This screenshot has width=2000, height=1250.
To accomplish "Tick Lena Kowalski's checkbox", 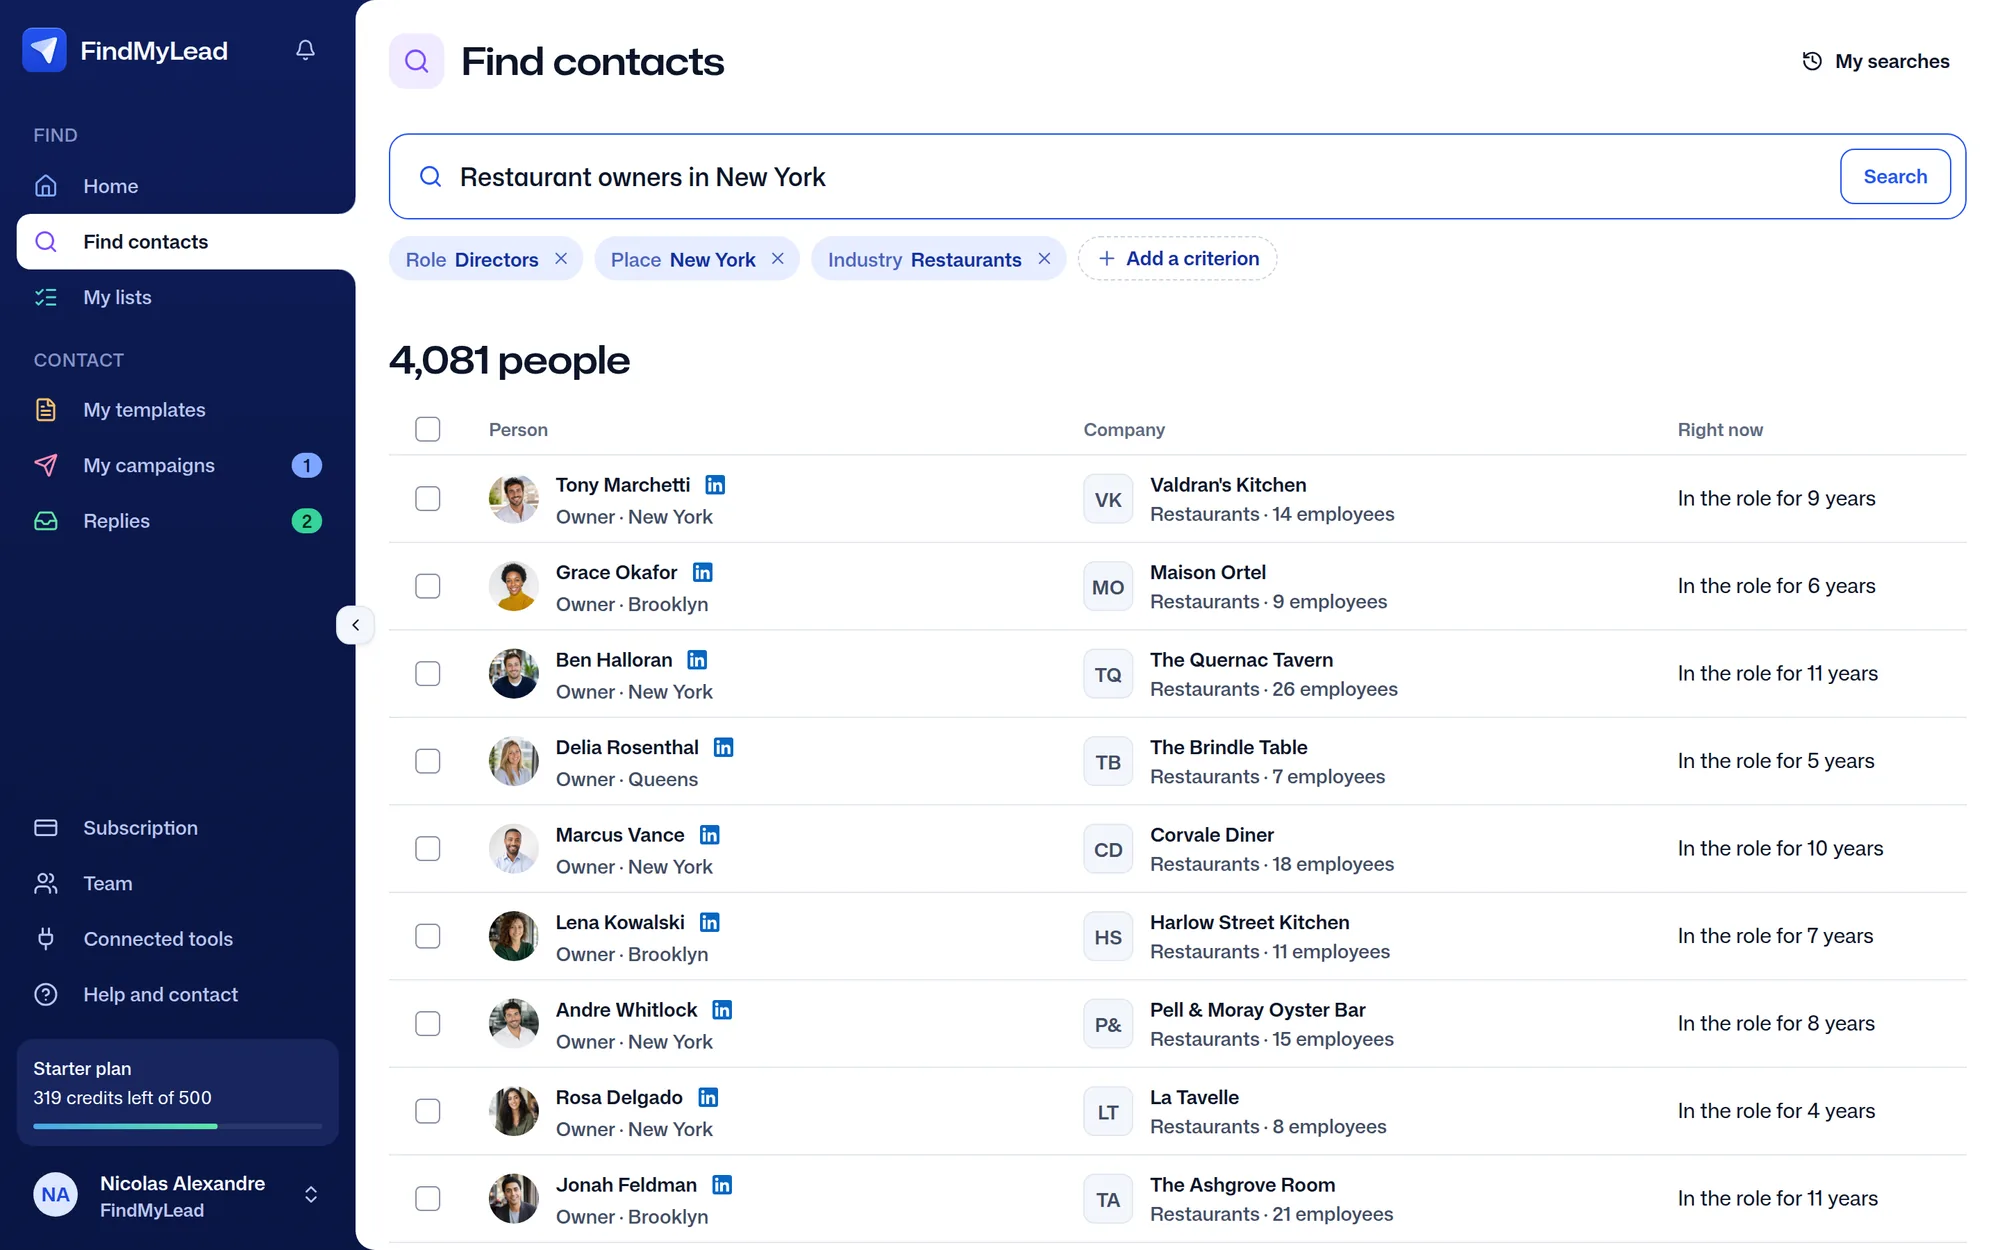I will pyautogui.click(x=428, y=936).
